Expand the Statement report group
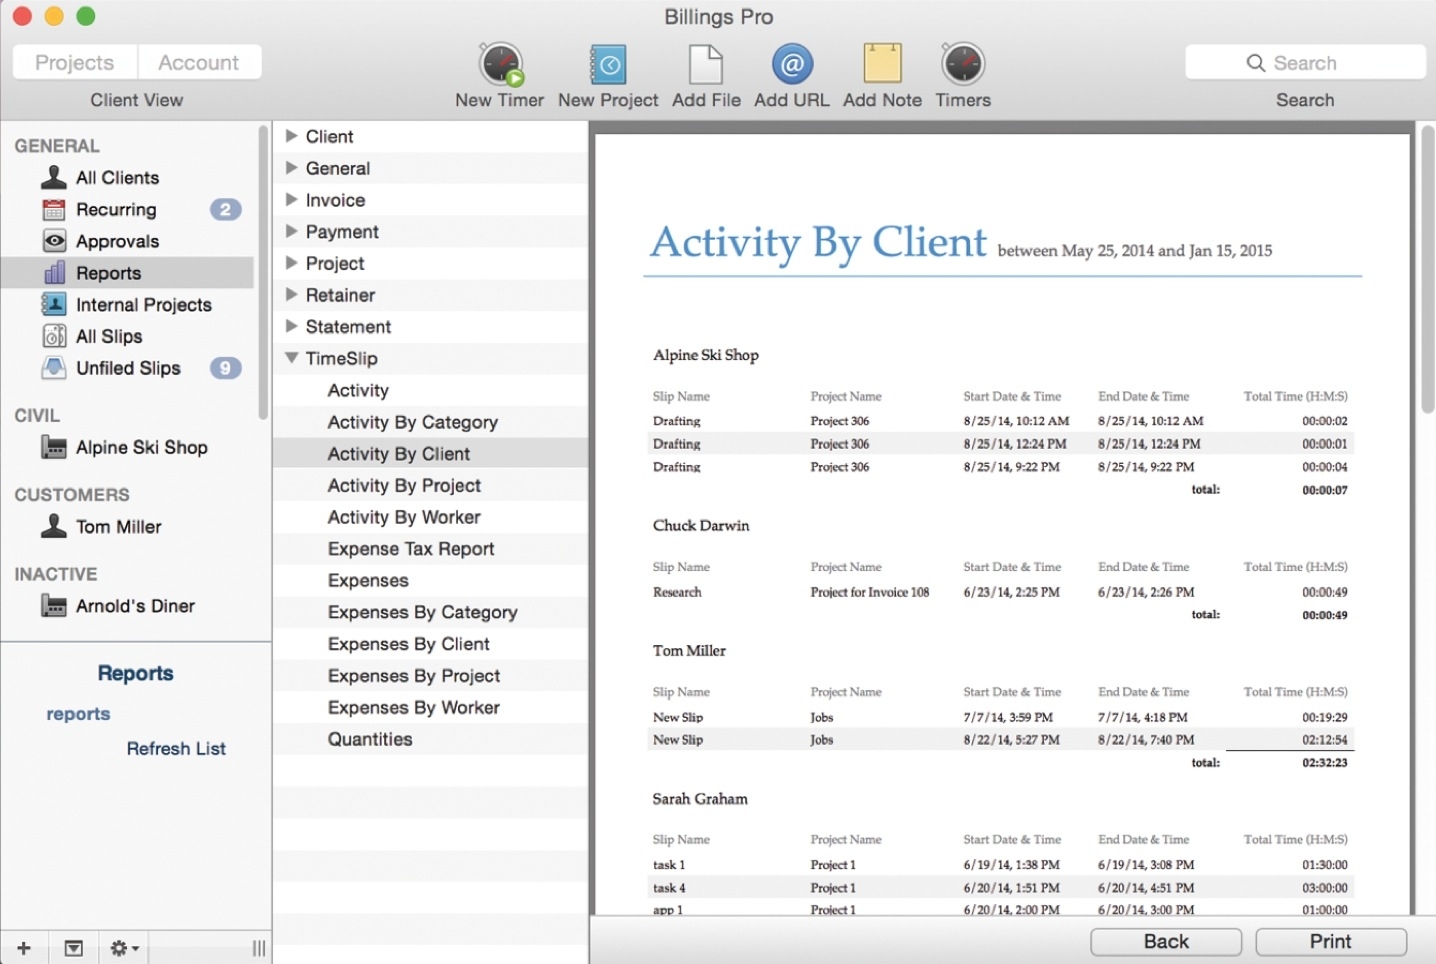Viewport: 1436px width, 964px height. [291, 326]
